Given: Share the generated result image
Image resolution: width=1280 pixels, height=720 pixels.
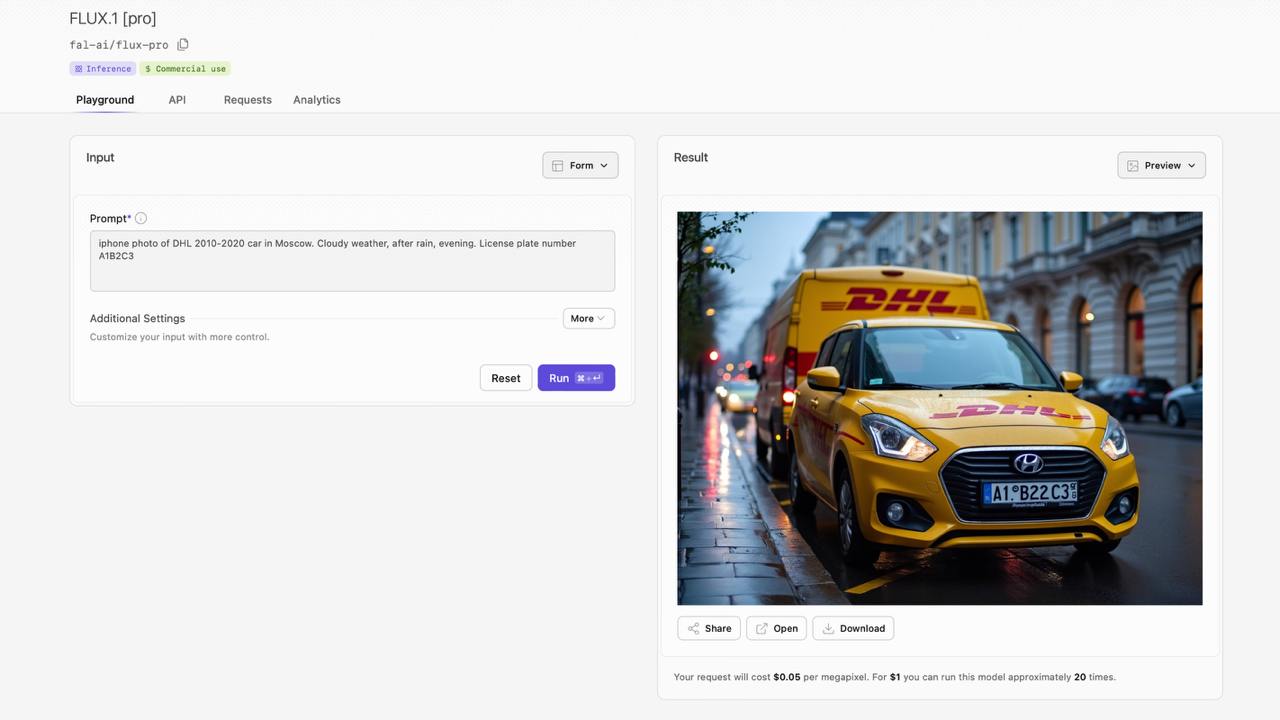Looking at the screenshot, I should pyautogui.click(x=709, y=628).
